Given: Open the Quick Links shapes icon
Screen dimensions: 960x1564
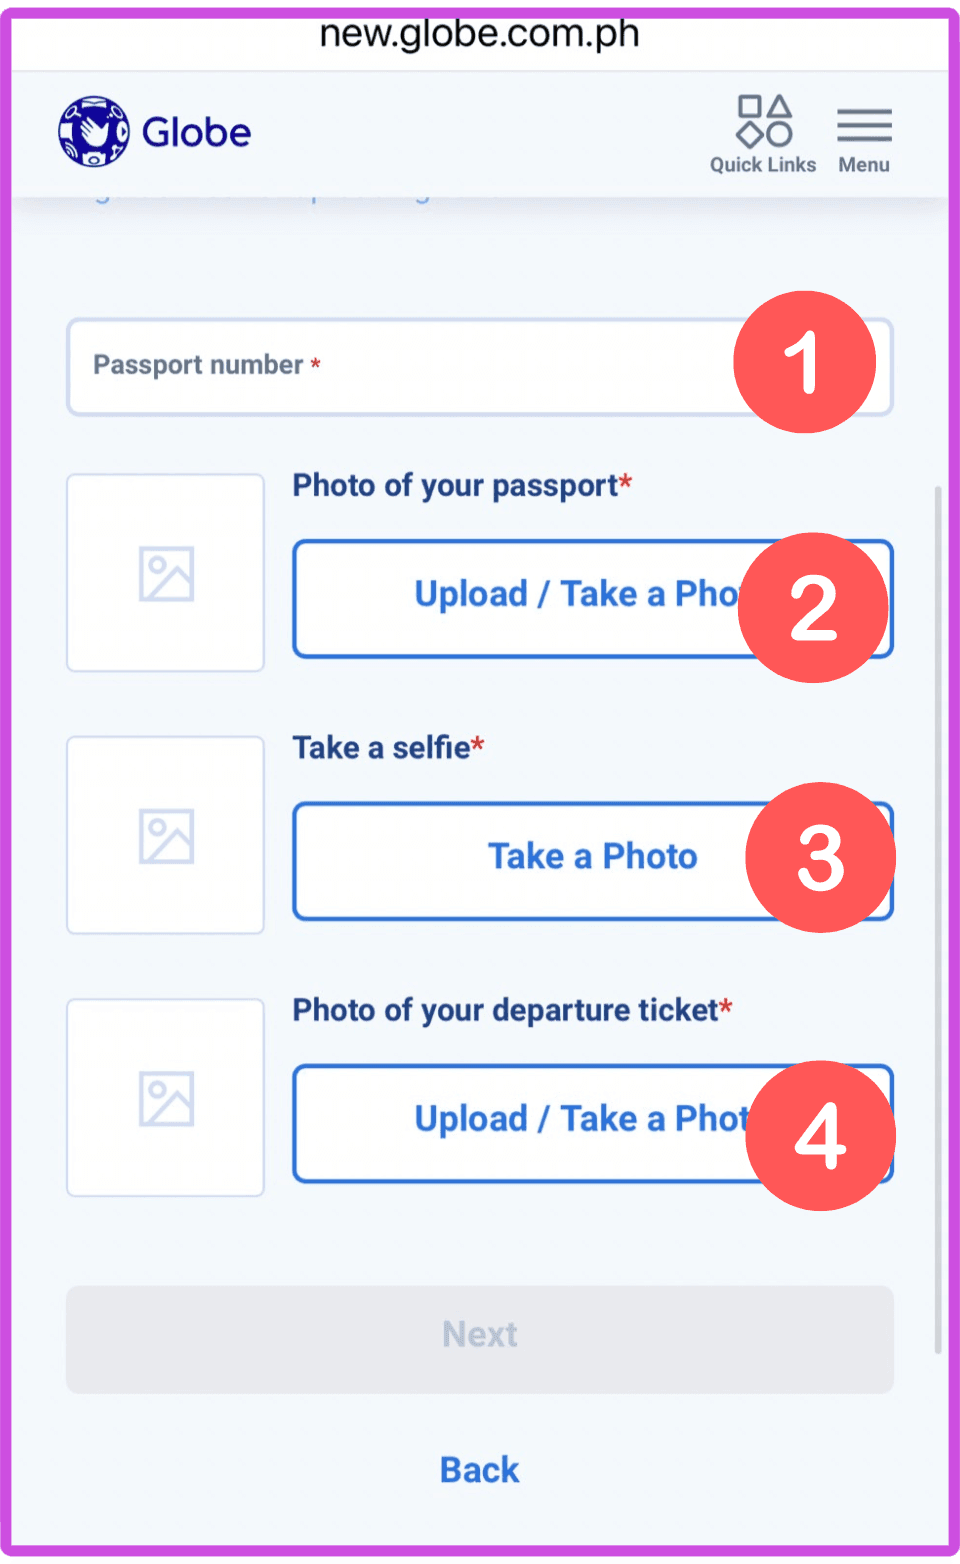Looking at the screenshot, I should click(764, 121).
